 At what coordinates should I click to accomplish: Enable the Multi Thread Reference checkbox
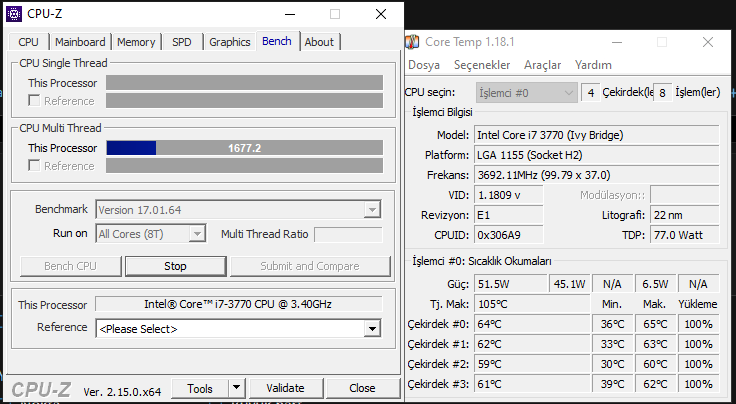point(34,166)
